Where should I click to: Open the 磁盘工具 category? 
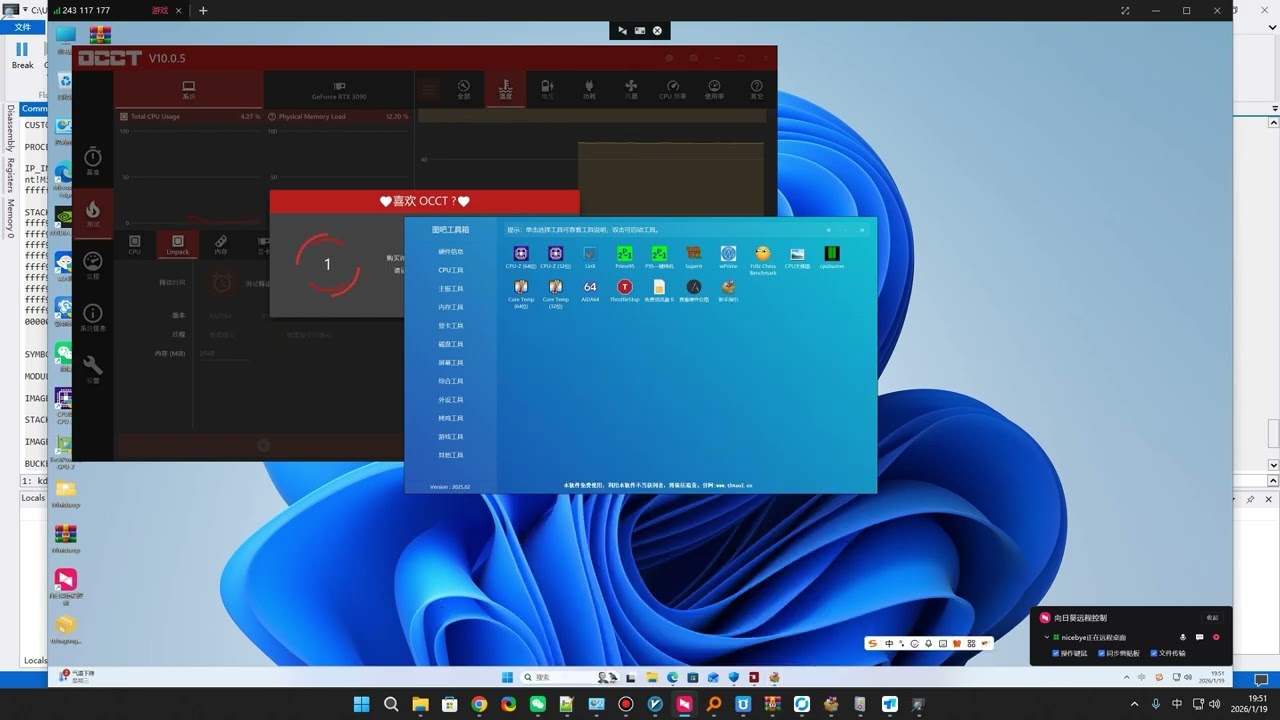tap(451, 344)
